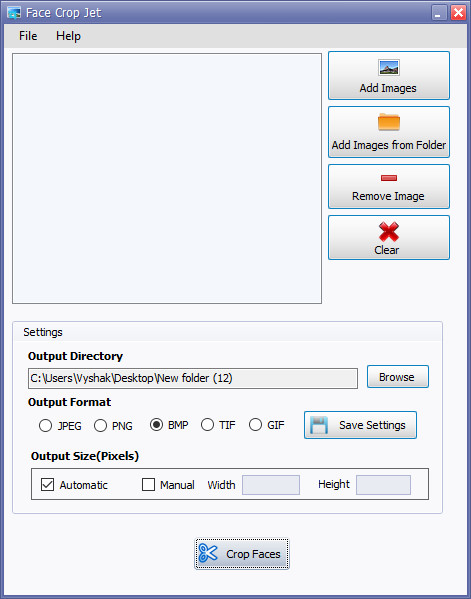Screen dimensions: 471x599
Task: Click the Remove Image label
Action: coord(388,196)
